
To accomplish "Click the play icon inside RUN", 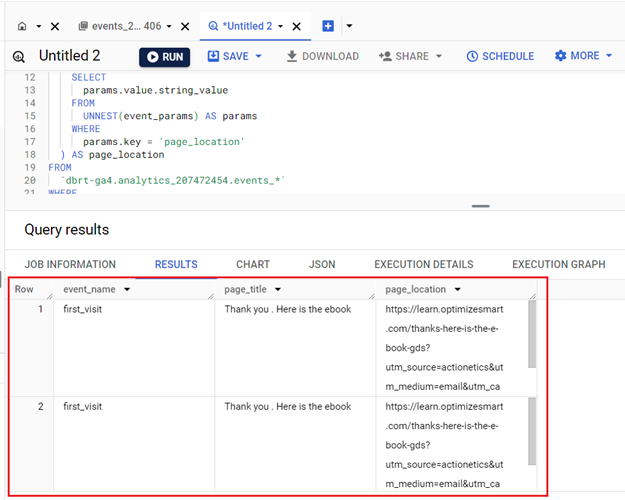I will (152, 57).
